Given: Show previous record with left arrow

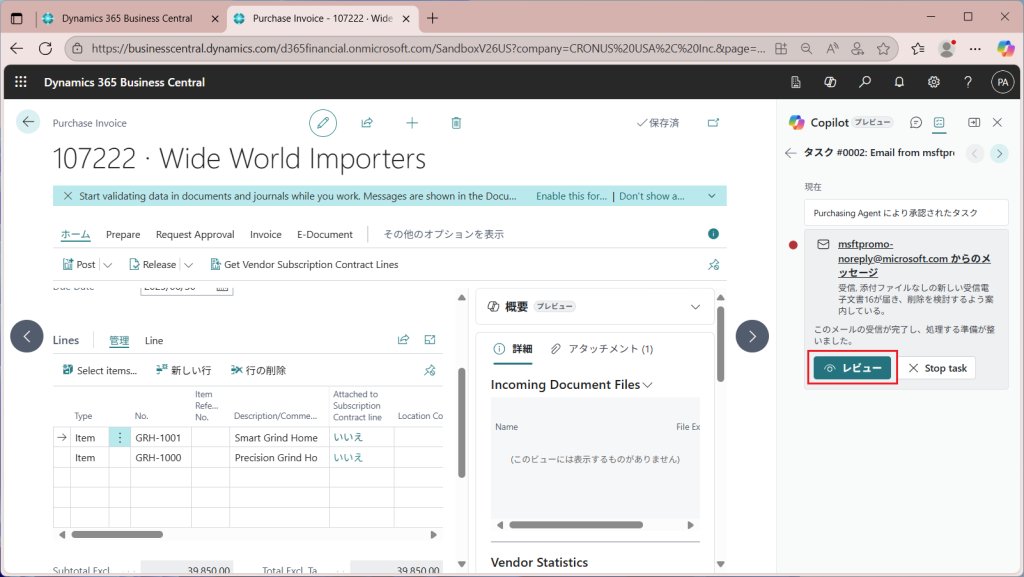Looking at the screenshot, I should (27, 336).
